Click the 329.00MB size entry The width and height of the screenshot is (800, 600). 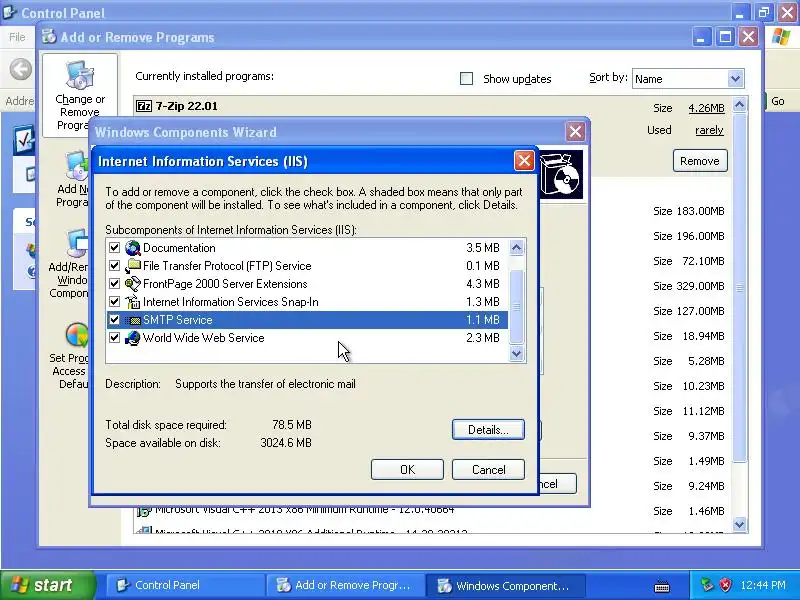[689, 286]
